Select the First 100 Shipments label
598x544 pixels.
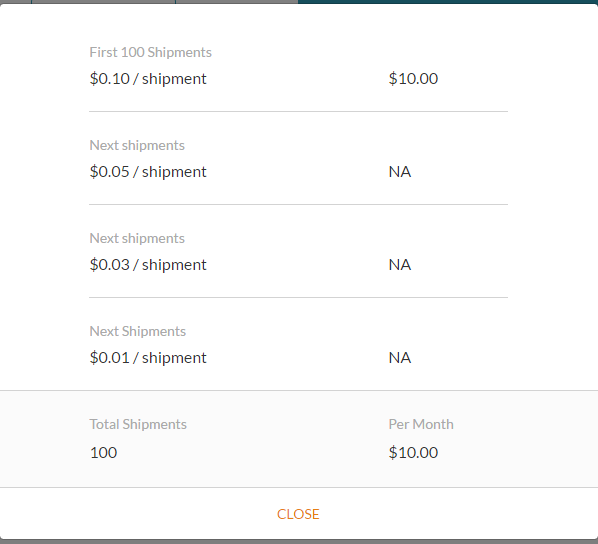pos(150,52)
